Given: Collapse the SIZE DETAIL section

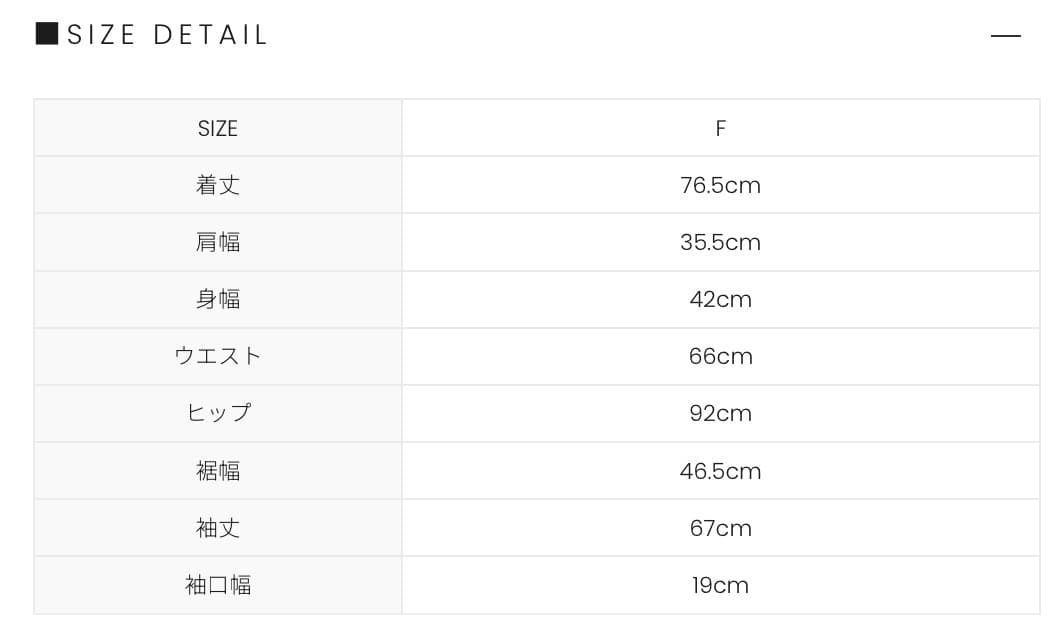Looking at the screenshot, I should (x=1005, y=36).
